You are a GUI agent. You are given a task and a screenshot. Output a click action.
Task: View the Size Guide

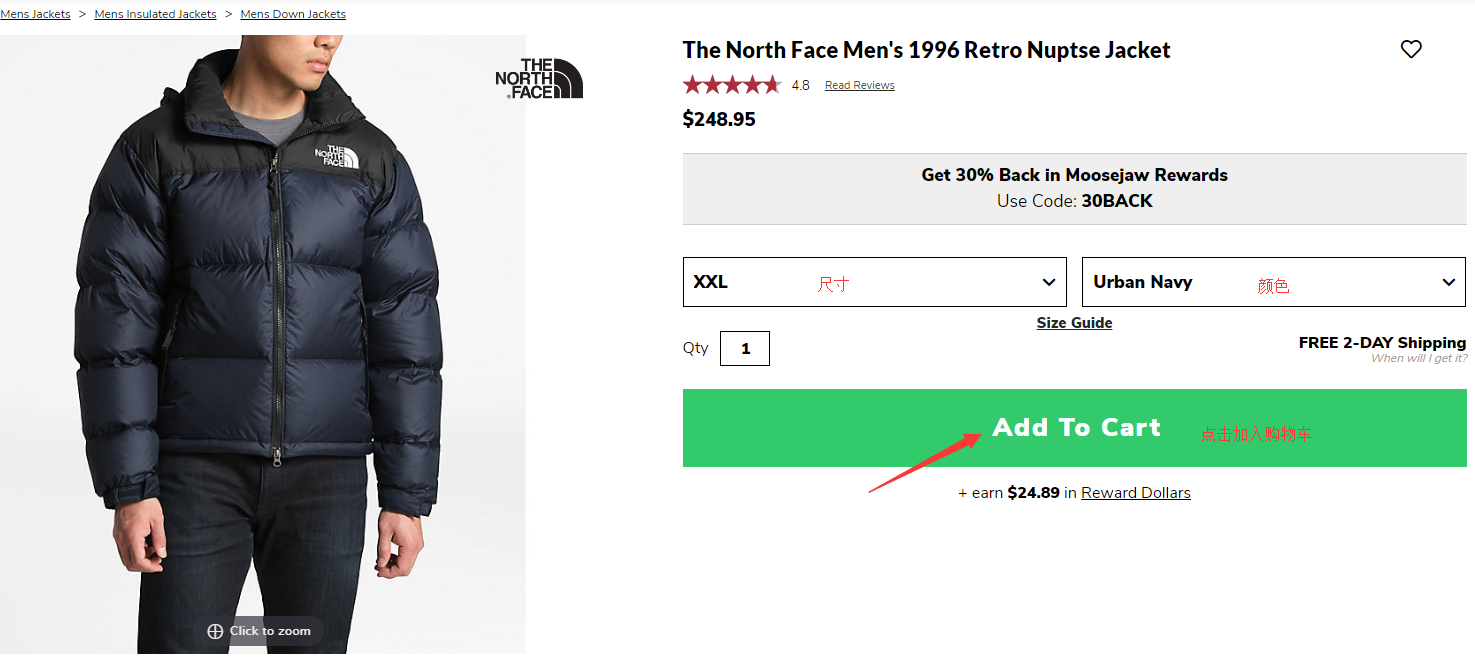tap(1074, 323)
